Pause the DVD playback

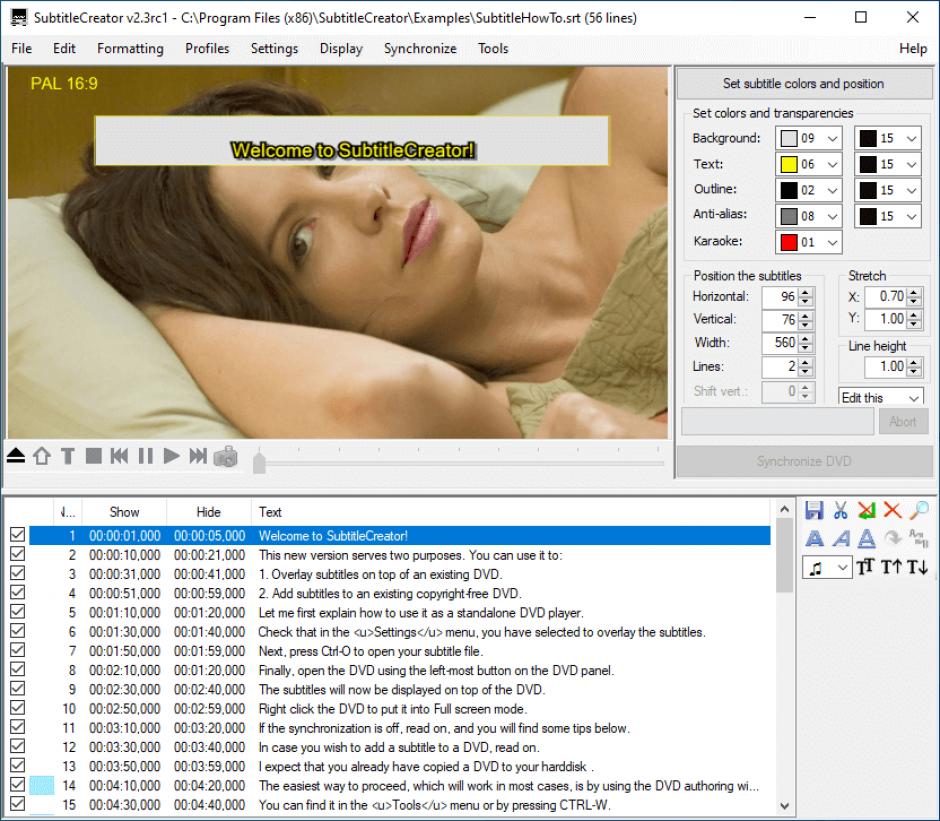click(x=146, y=456)
